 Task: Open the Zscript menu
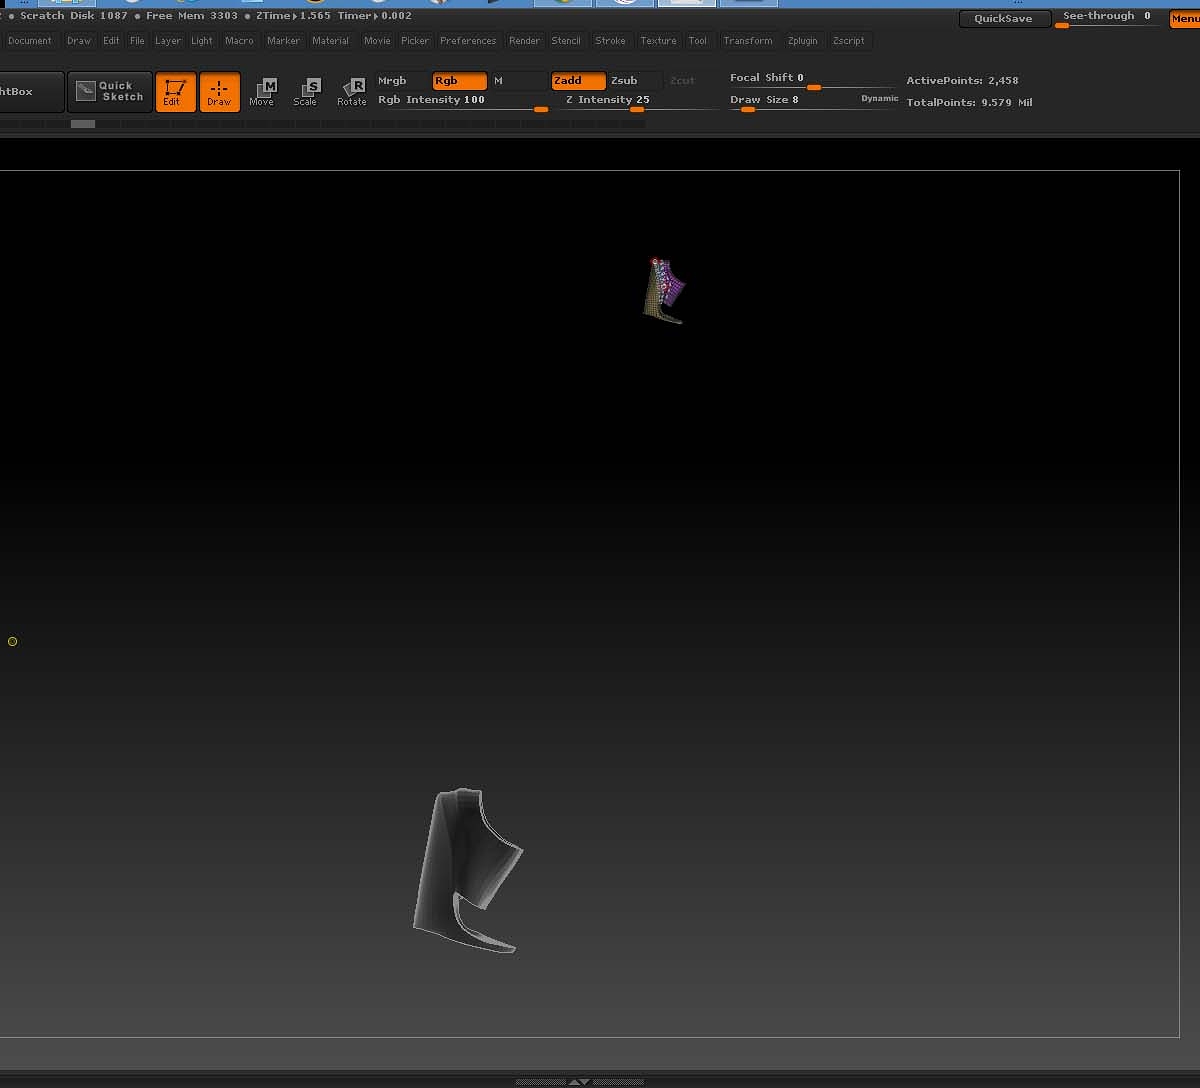point(849,41)
